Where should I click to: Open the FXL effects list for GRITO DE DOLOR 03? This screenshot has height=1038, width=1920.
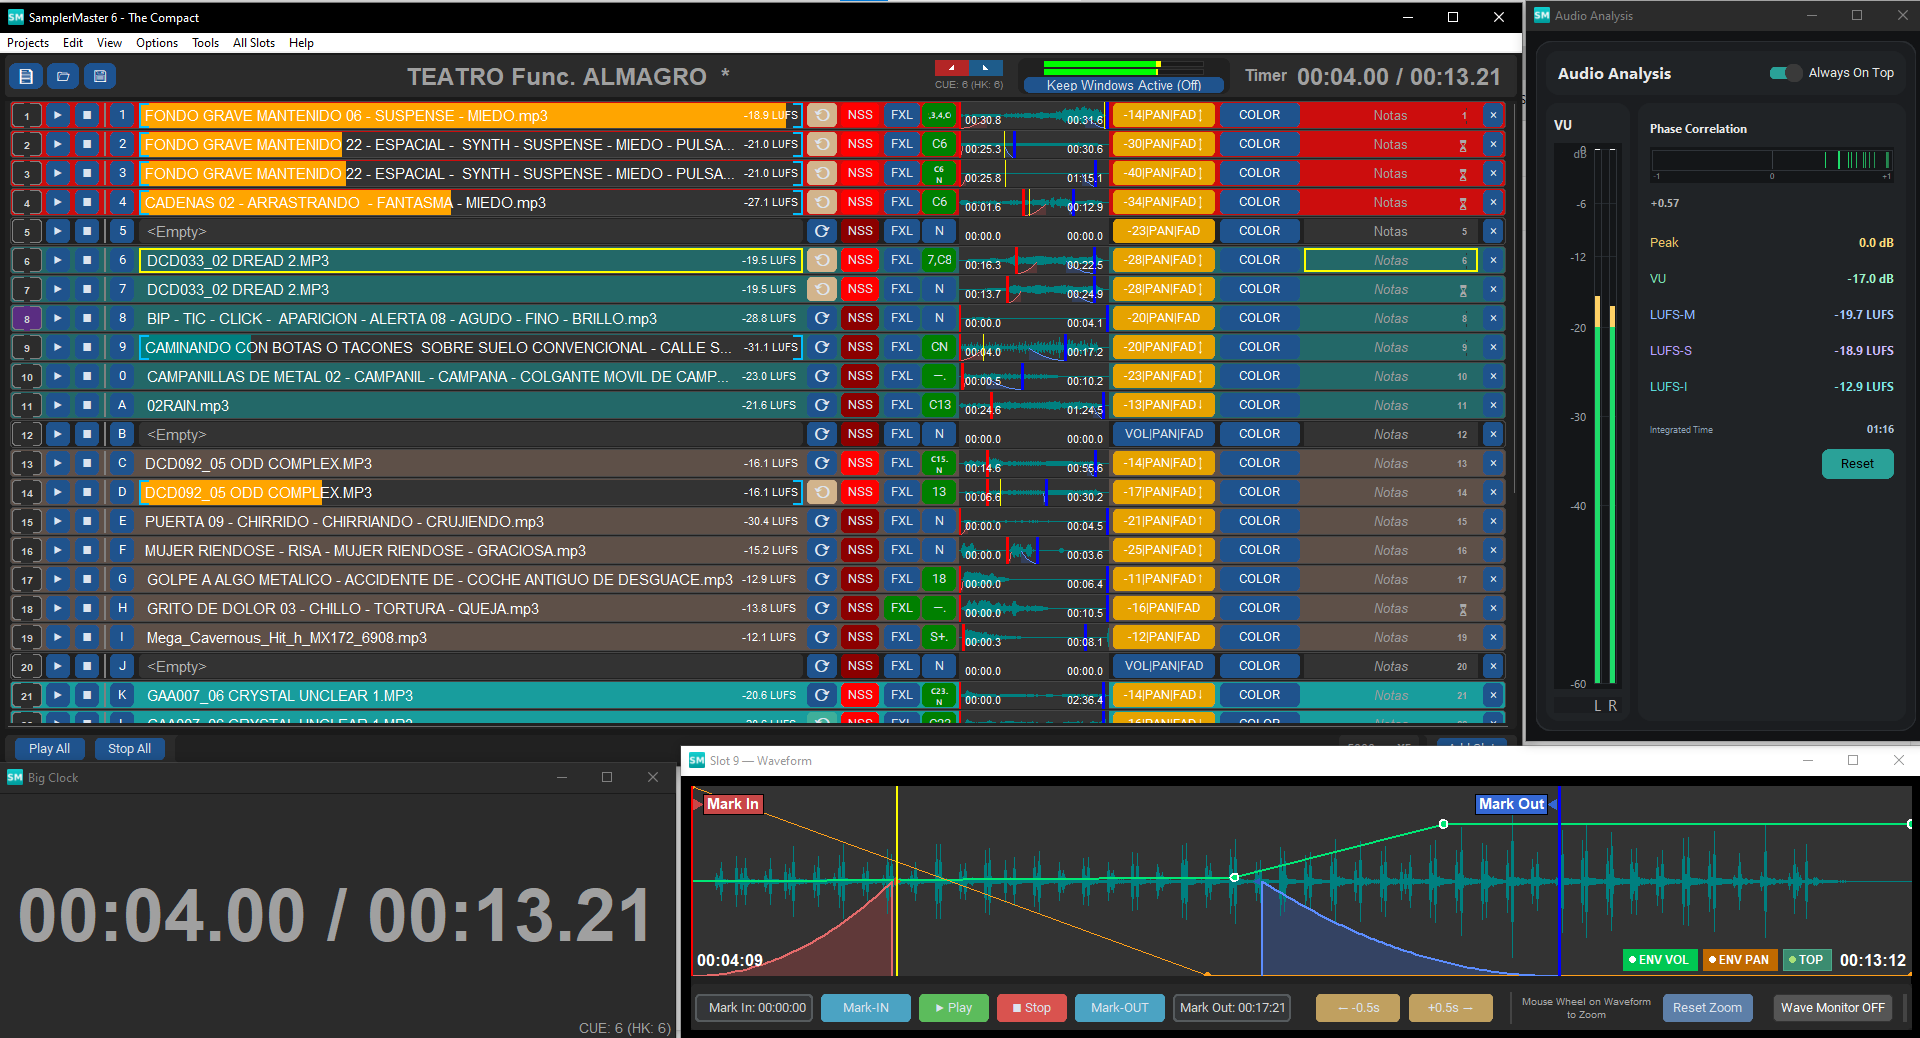(902, 608)
